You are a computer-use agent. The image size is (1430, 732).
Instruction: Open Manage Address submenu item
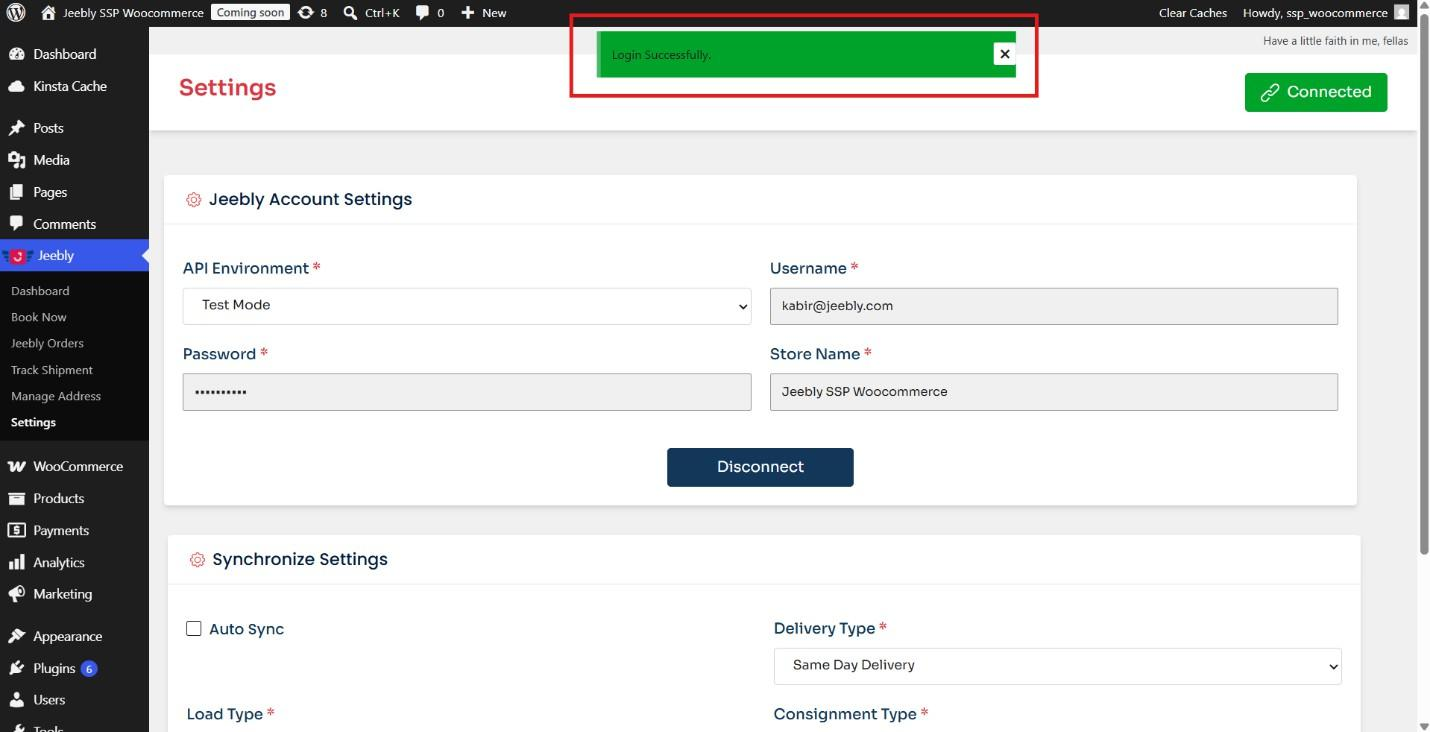pos(56,396)
